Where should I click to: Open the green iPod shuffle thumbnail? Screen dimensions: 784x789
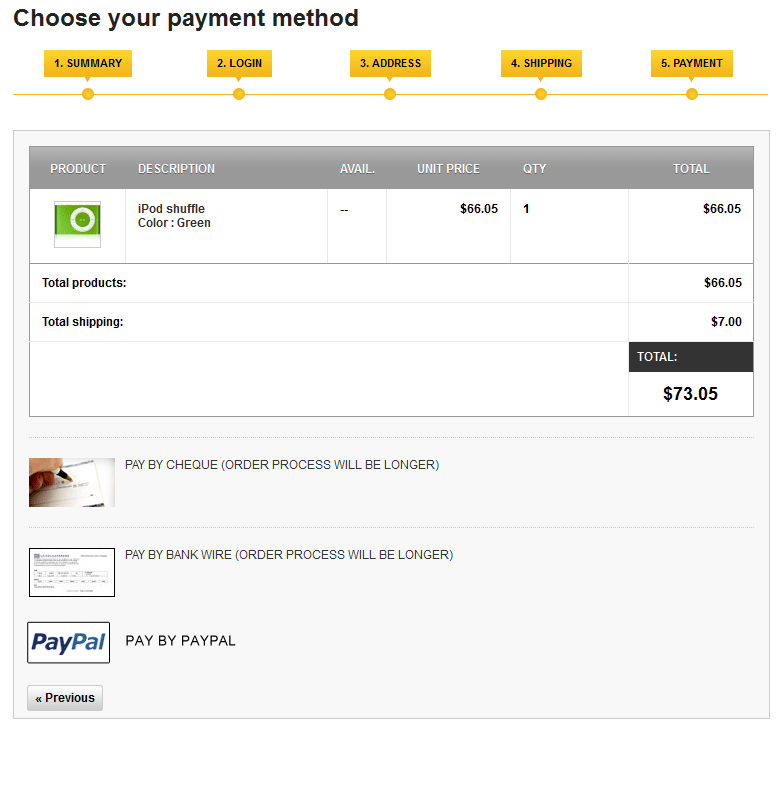click(83, 224)
